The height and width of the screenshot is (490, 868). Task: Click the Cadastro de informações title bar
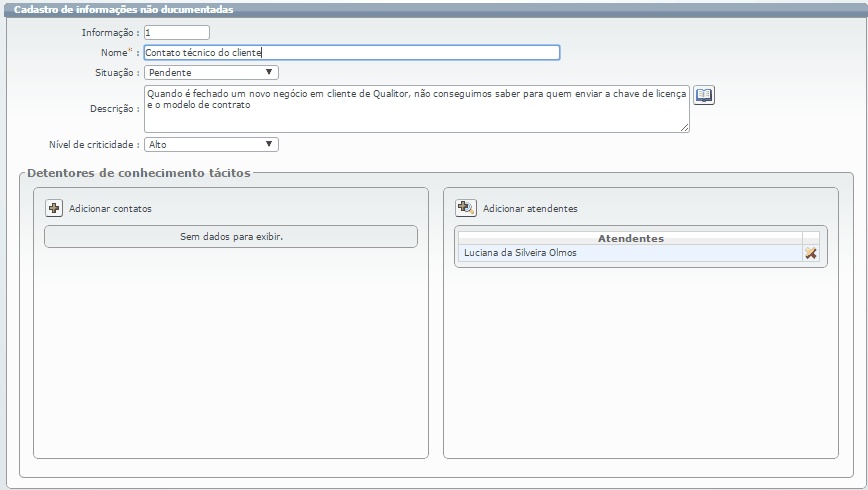pos(434,9)
